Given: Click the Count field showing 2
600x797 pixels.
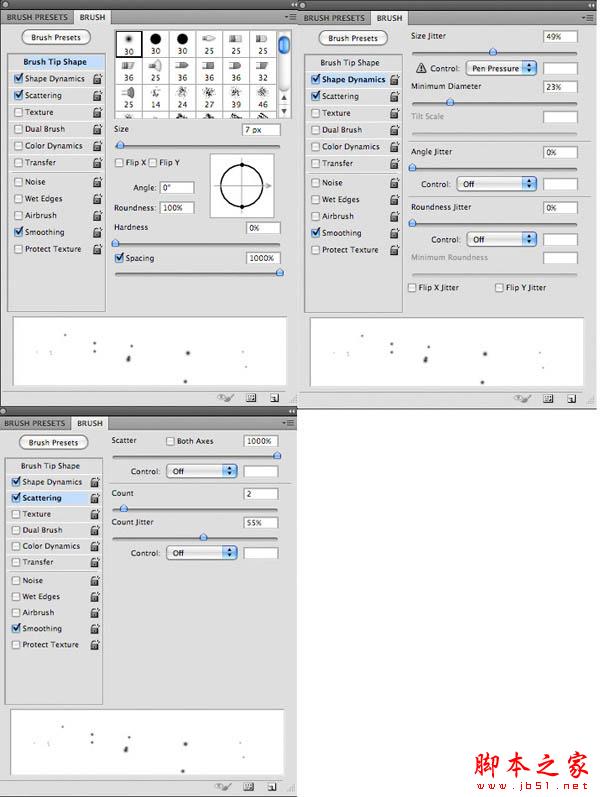Looking at the screenshot, I should [x=261, y=494].
